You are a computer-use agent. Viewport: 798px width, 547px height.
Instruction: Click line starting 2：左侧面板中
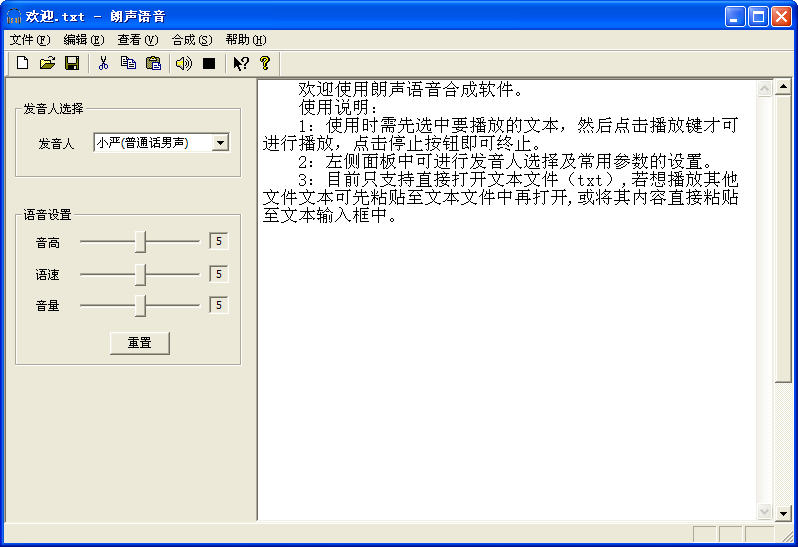pyautogui.click(x=505, y=162)
